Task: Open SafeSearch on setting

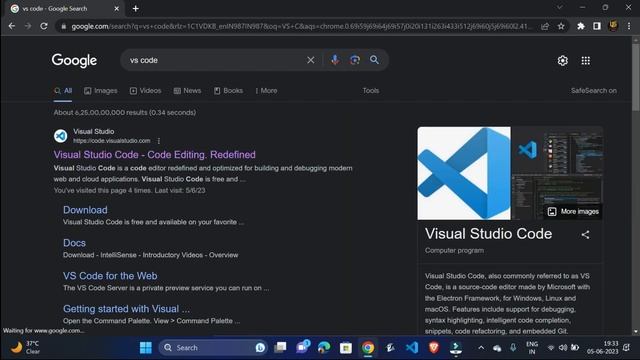Action: click(593, 91)
